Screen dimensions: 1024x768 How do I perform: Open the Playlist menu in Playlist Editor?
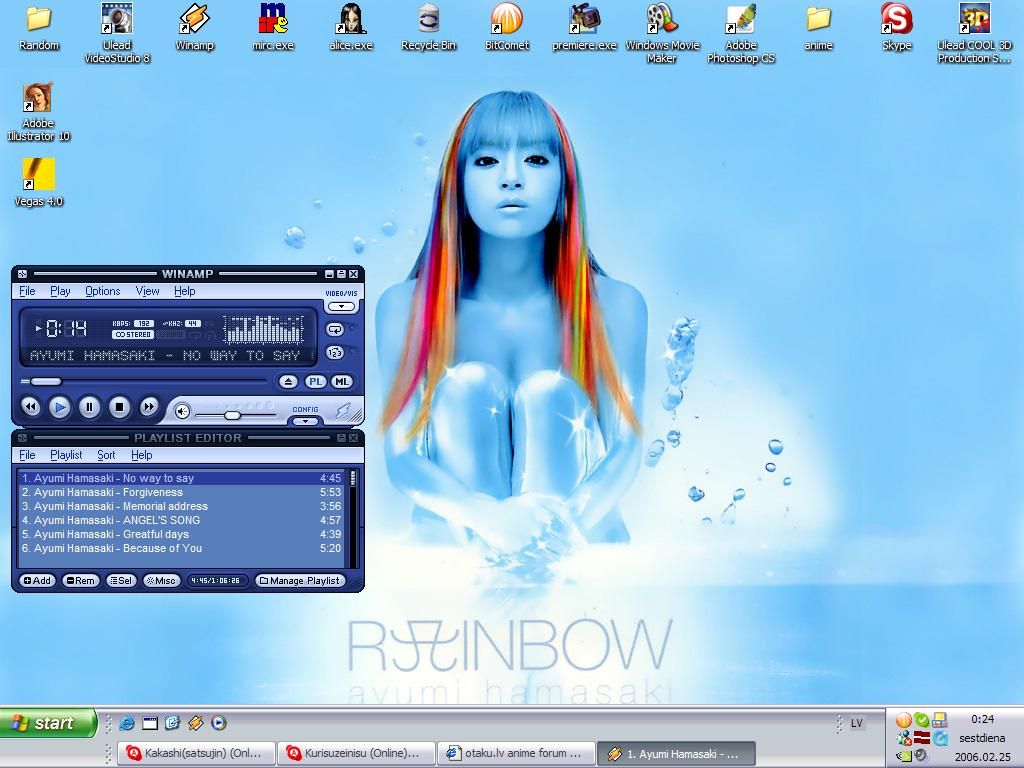pos(66,455)
